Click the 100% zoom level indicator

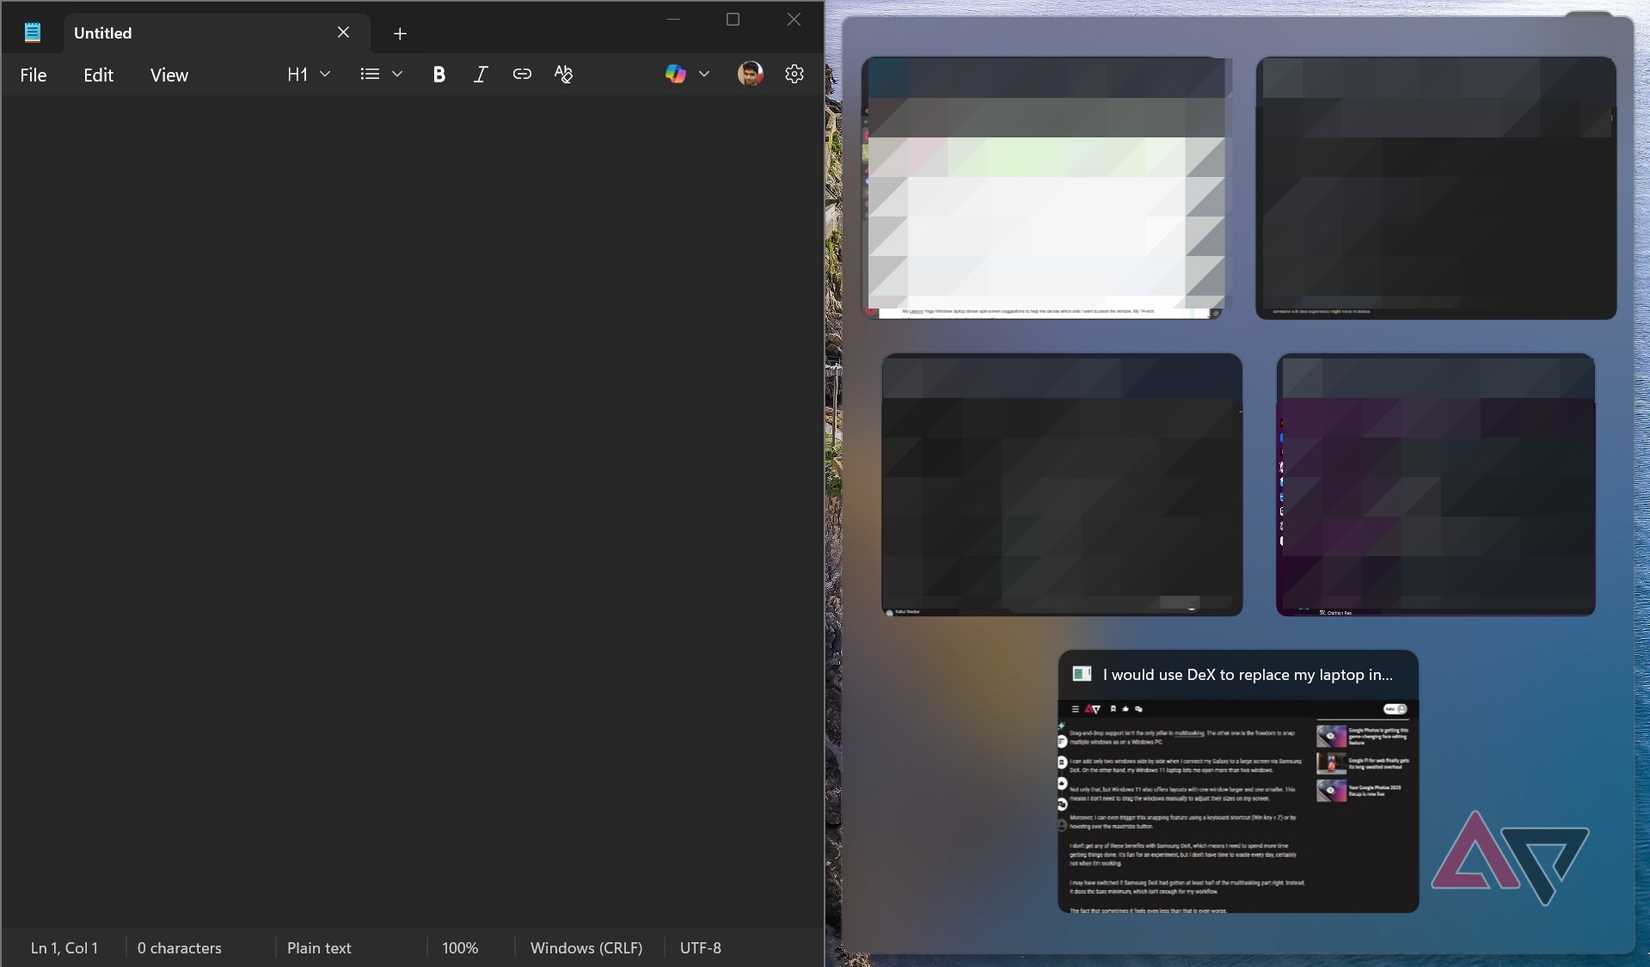click(x=460, y=947)
